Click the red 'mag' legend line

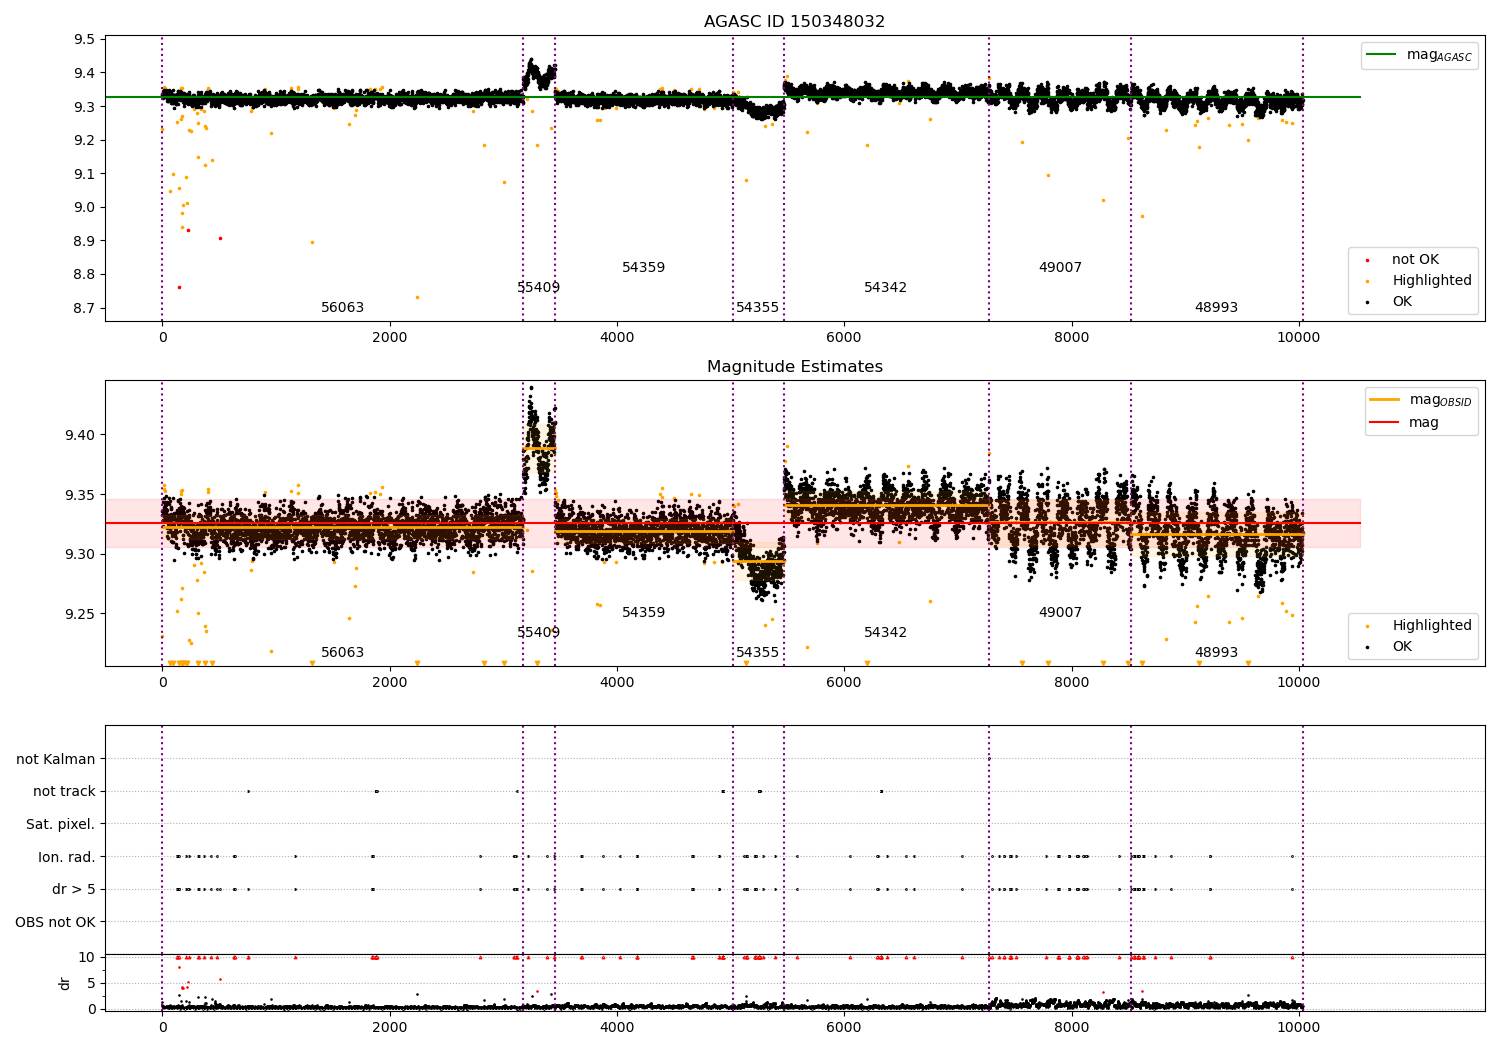[1385, 423]
